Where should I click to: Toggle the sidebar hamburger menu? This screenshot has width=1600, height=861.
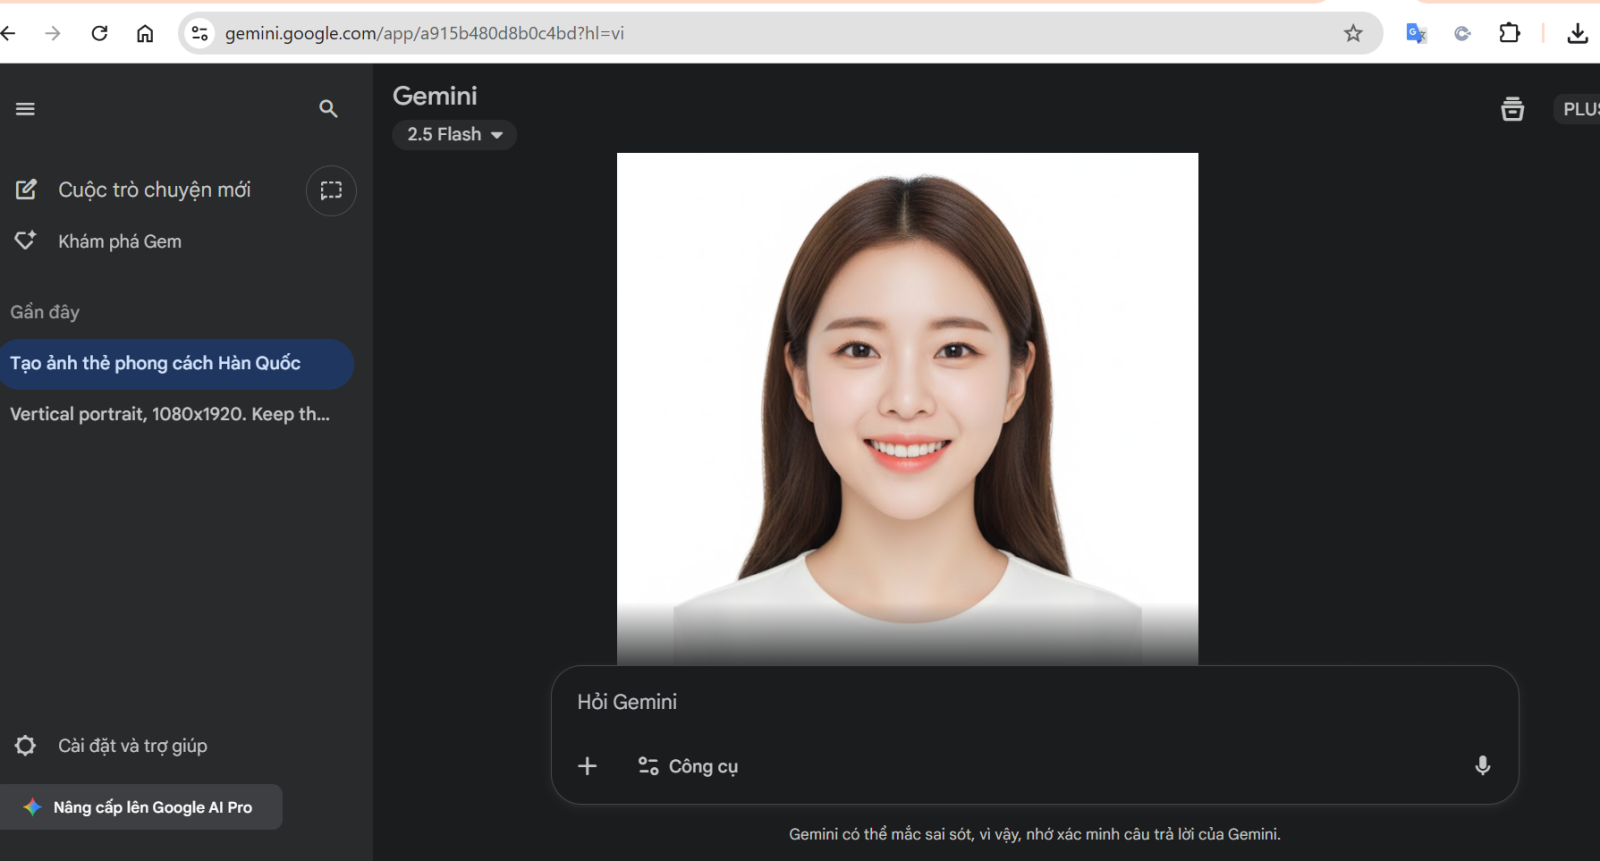(26, 109)
